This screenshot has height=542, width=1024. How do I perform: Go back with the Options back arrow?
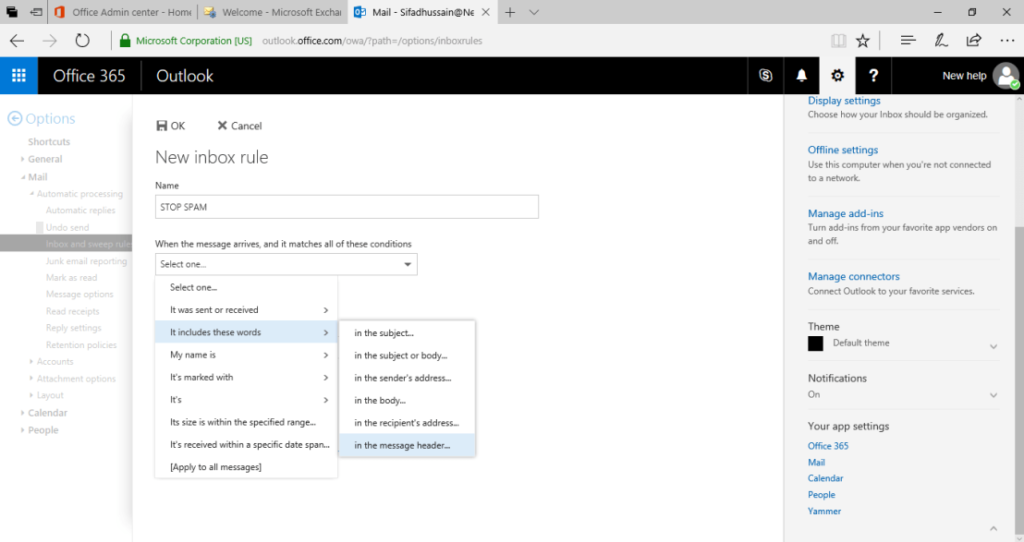coord(14,119)
